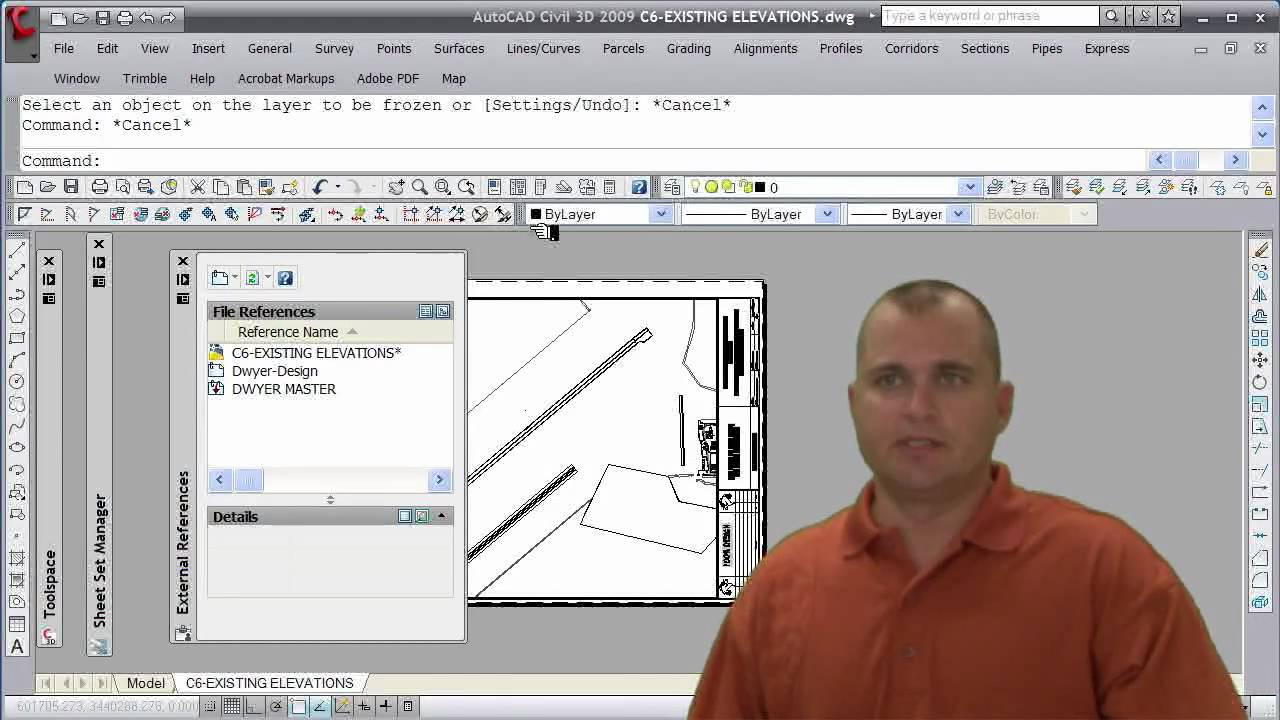Viewport: 1280px width, 720px height.
Task: Select the Pan hand tool
Action: click(x=397, y=187)
